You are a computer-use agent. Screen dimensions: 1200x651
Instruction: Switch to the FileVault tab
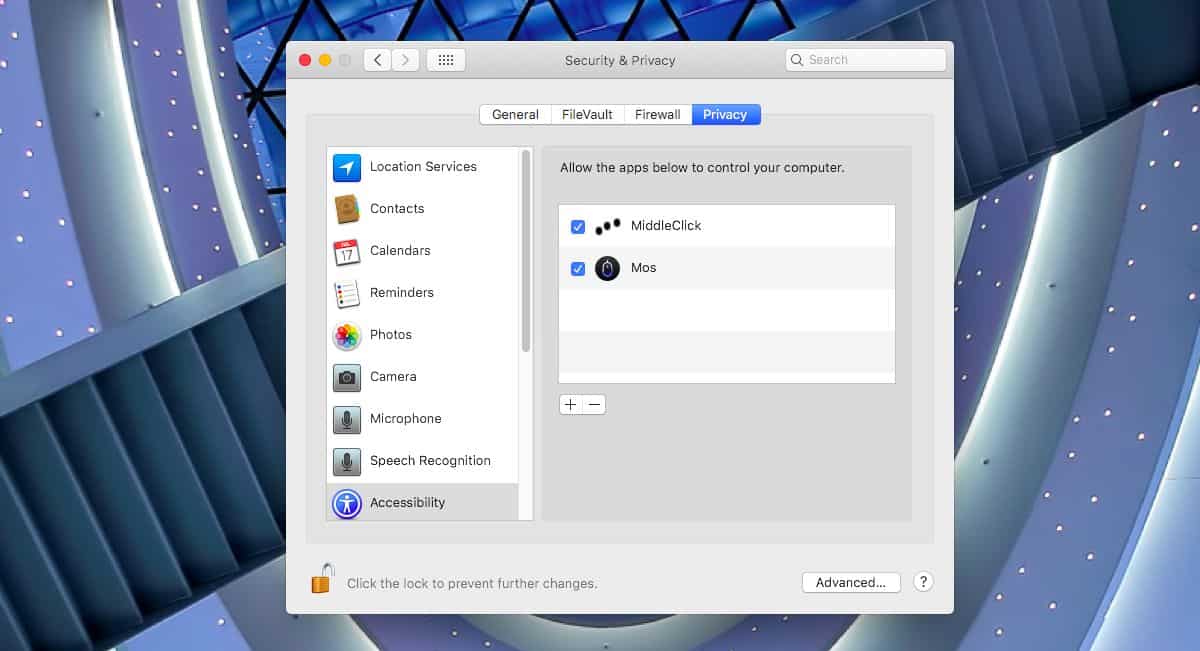586,114
